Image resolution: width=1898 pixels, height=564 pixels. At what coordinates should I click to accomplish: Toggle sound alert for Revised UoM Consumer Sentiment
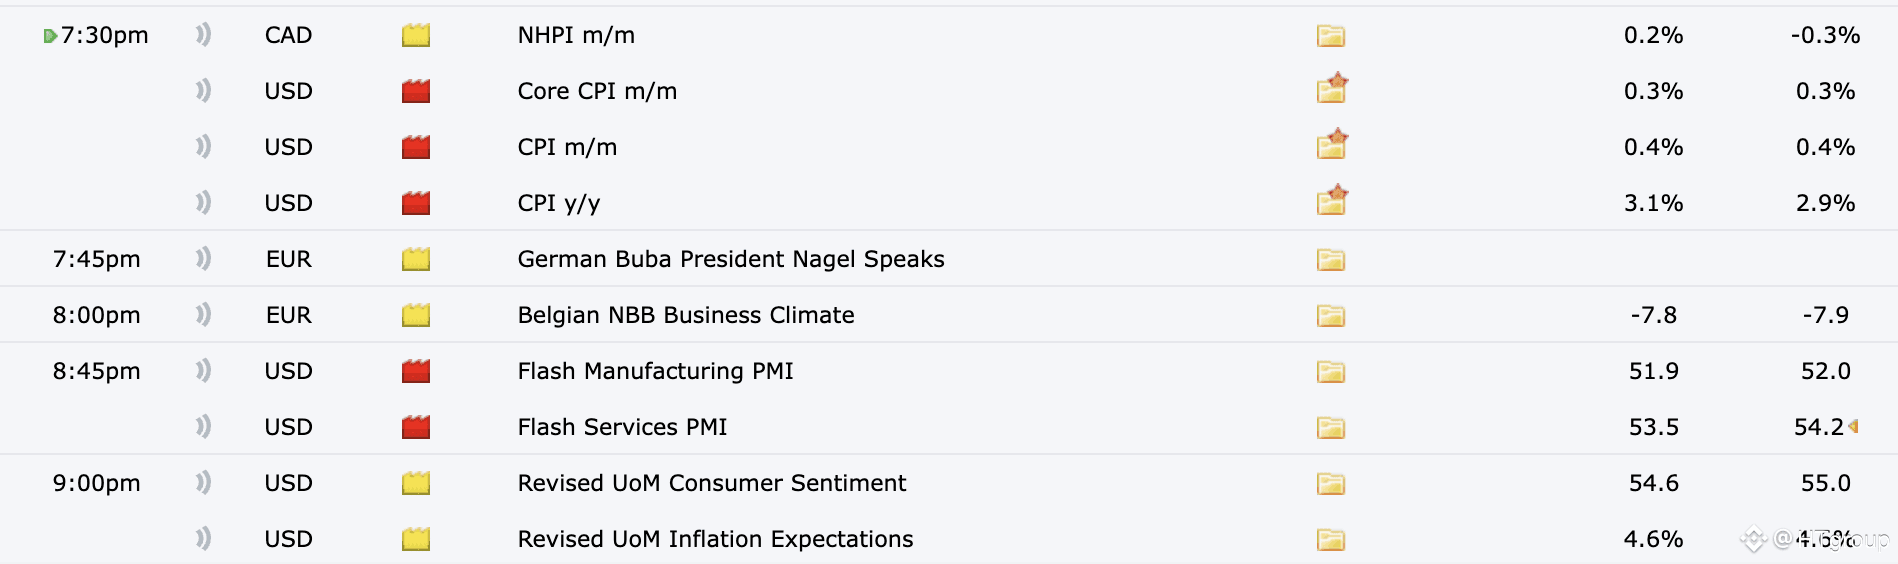coord(203,484)
